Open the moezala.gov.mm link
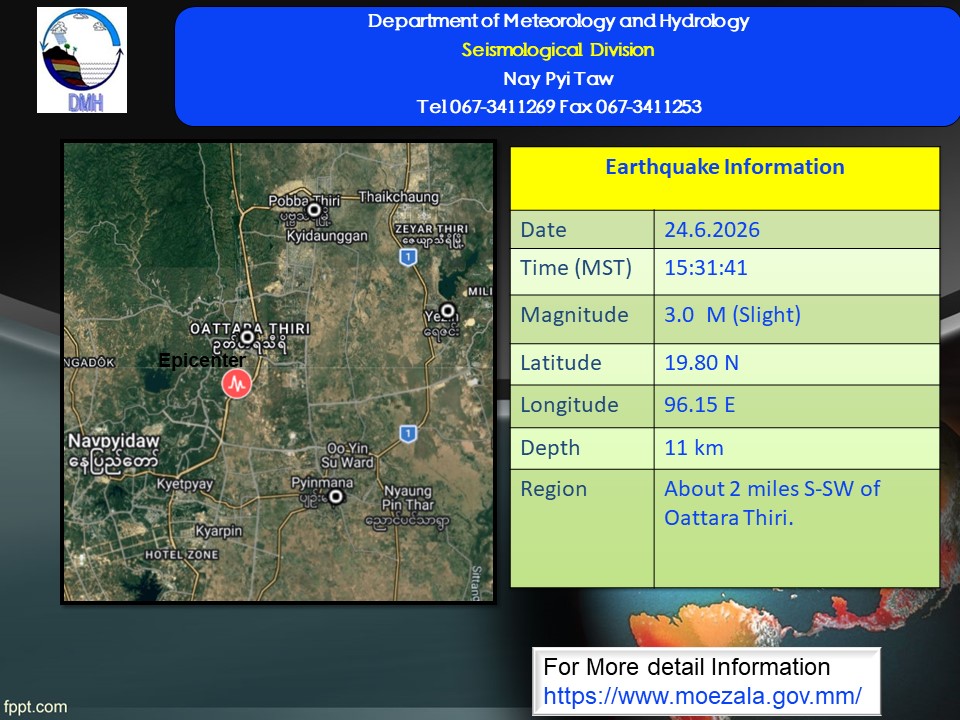This screenshot has height=720, width=960. pos(702,696)
